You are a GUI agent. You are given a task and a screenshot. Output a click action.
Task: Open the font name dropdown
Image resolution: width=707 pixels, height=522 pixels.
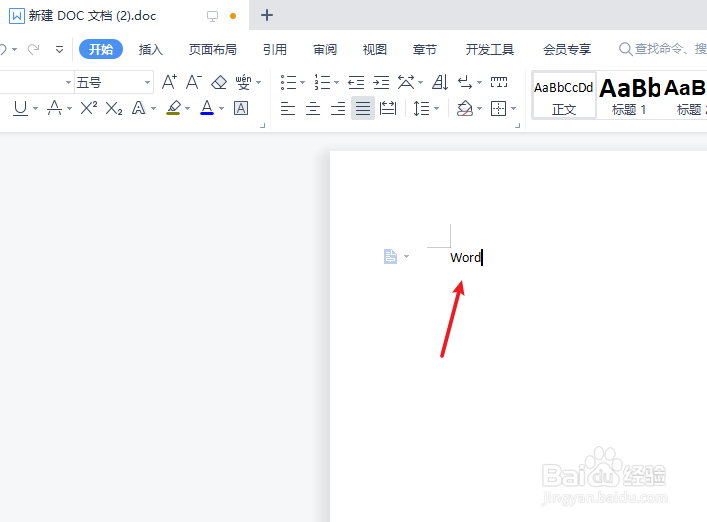(x=68, y=82)
